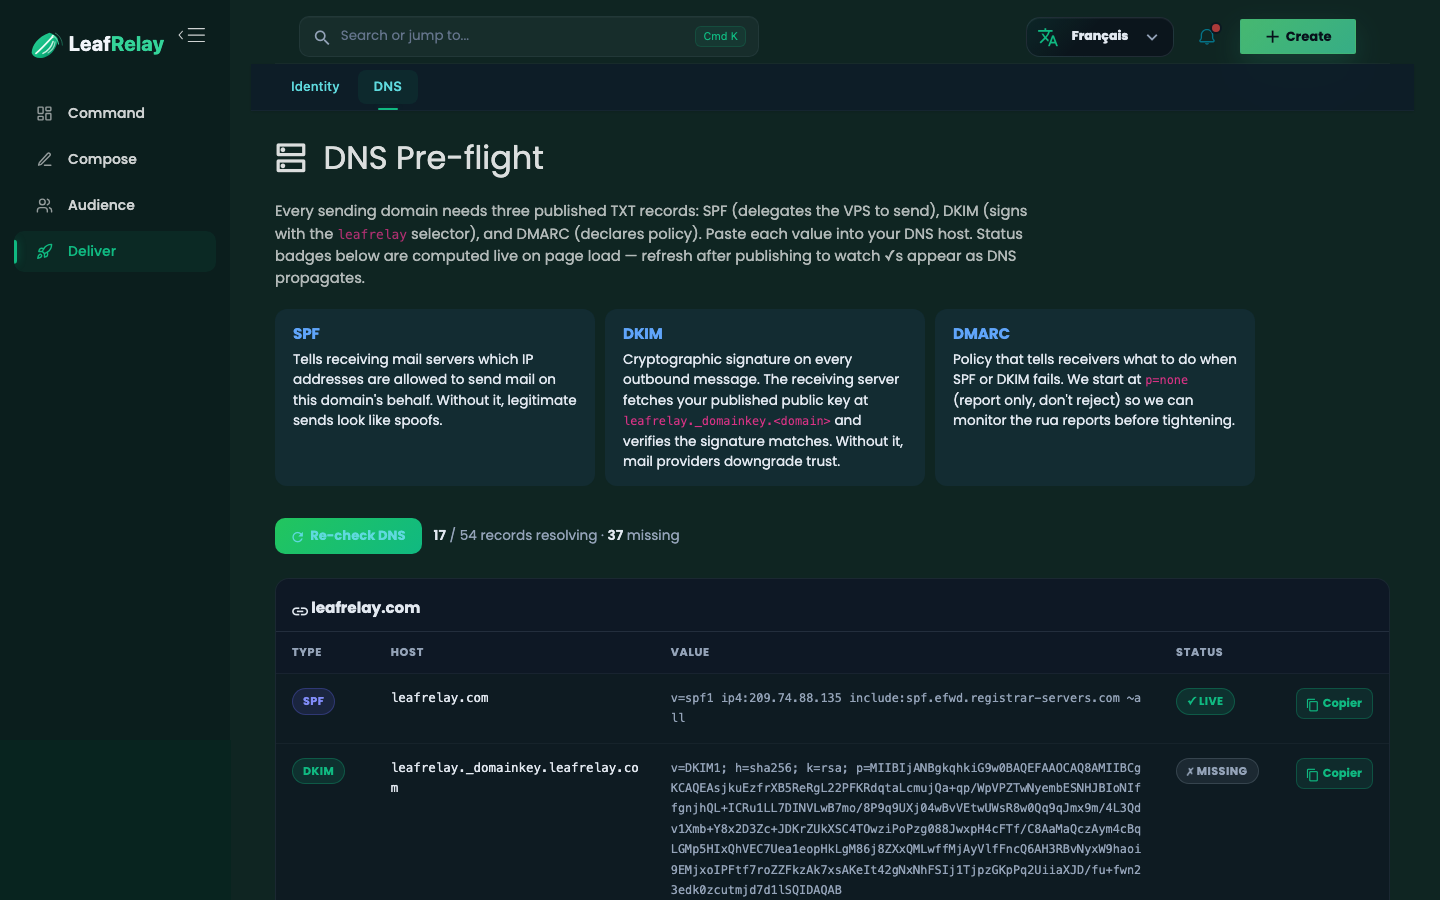
Task: Copy the SPF record with Copier
Action: [1334, 703]
